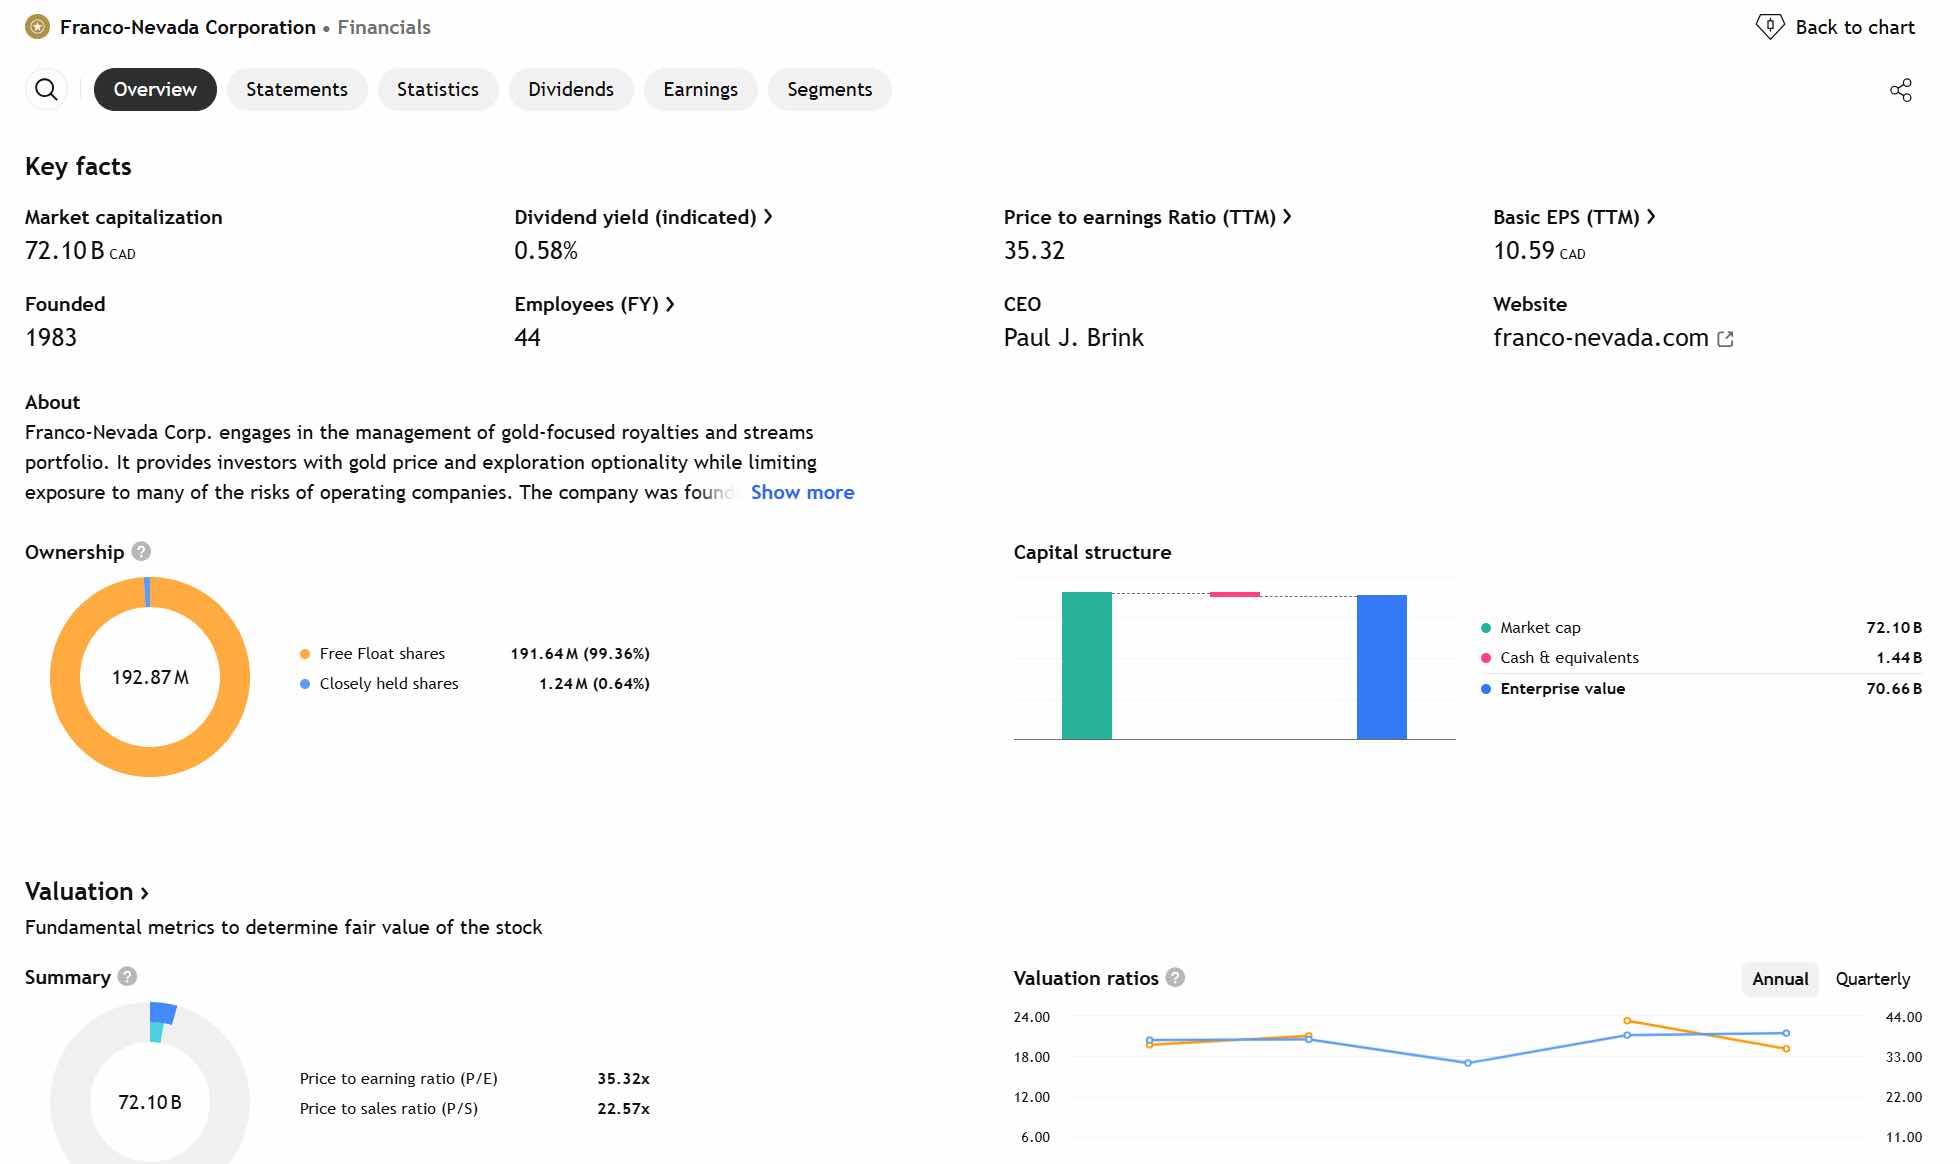Screen dimensions: 1960x1164
Task: Select the Annual valuation ratios view
Action: click(x=1780, y=979)
